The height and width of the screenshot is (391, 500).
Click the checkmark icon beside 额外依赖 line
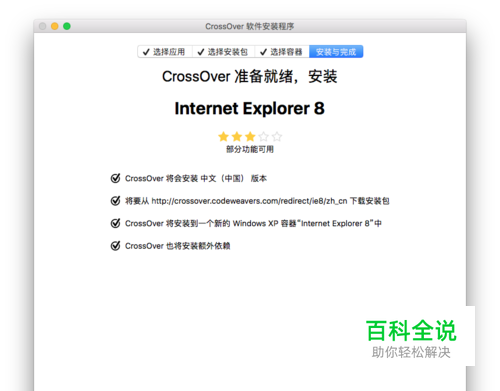[x=115, y=246]
